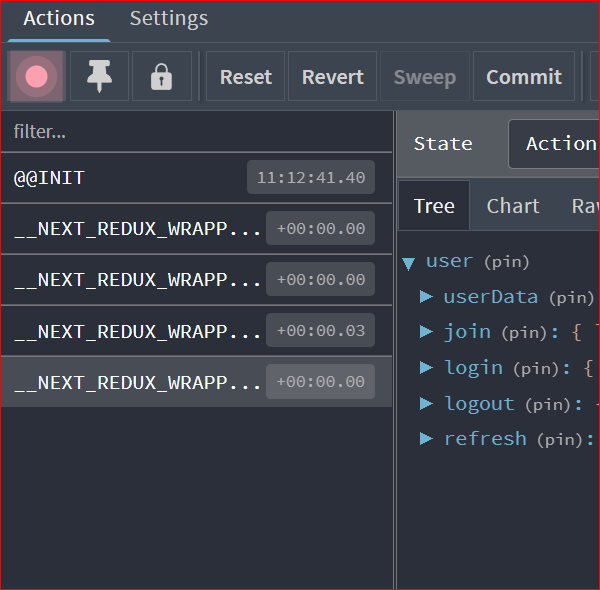Expand the login node arrow
This screenshot has height=590, width=600.
426,368
